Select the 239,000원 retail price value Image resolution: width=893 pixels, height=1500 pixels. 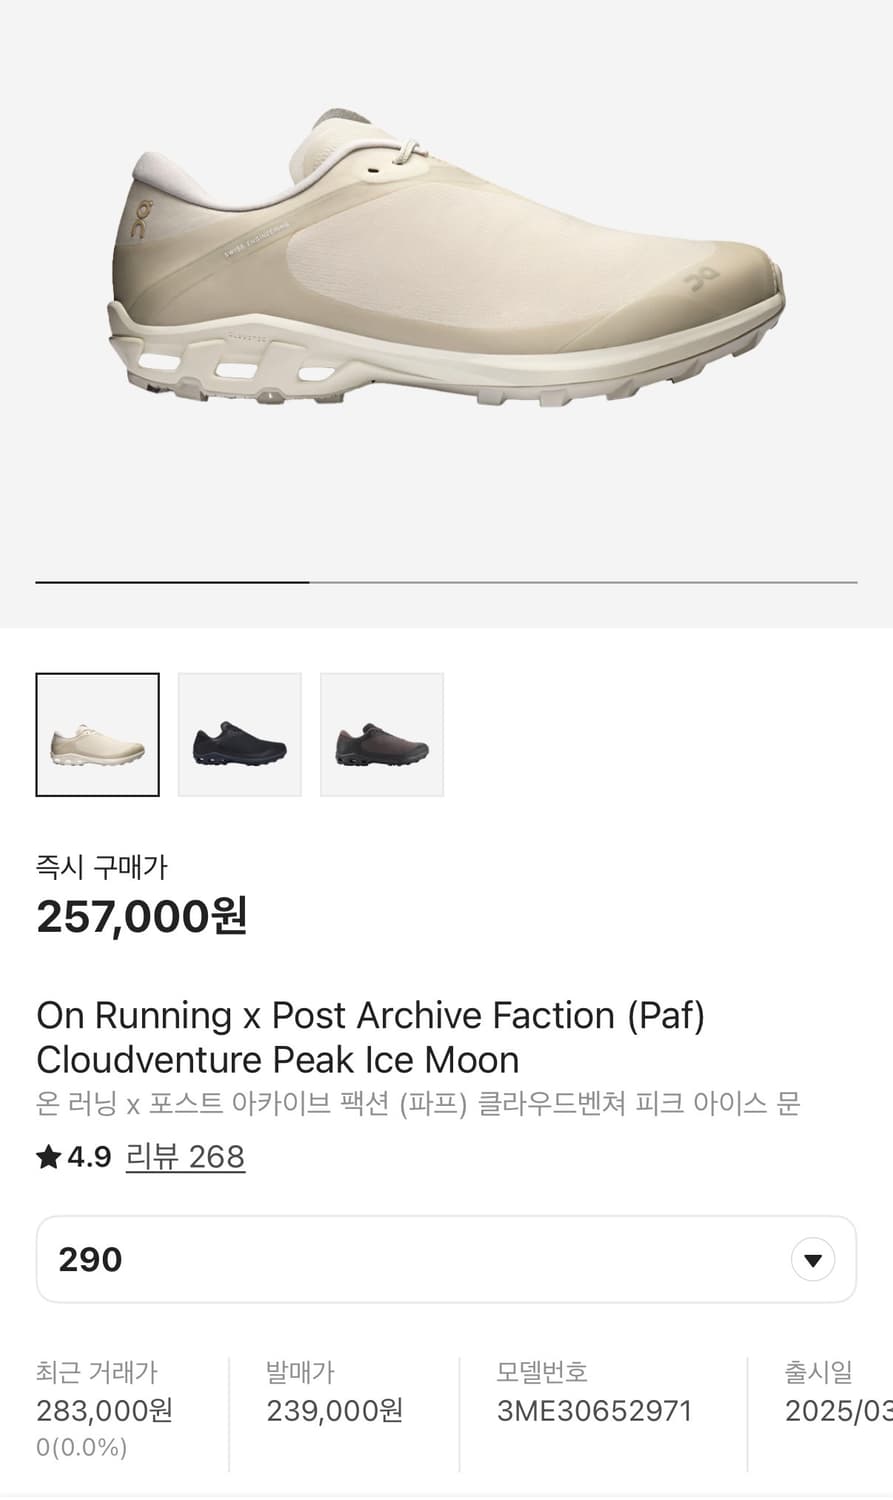tap(334, 1411)
